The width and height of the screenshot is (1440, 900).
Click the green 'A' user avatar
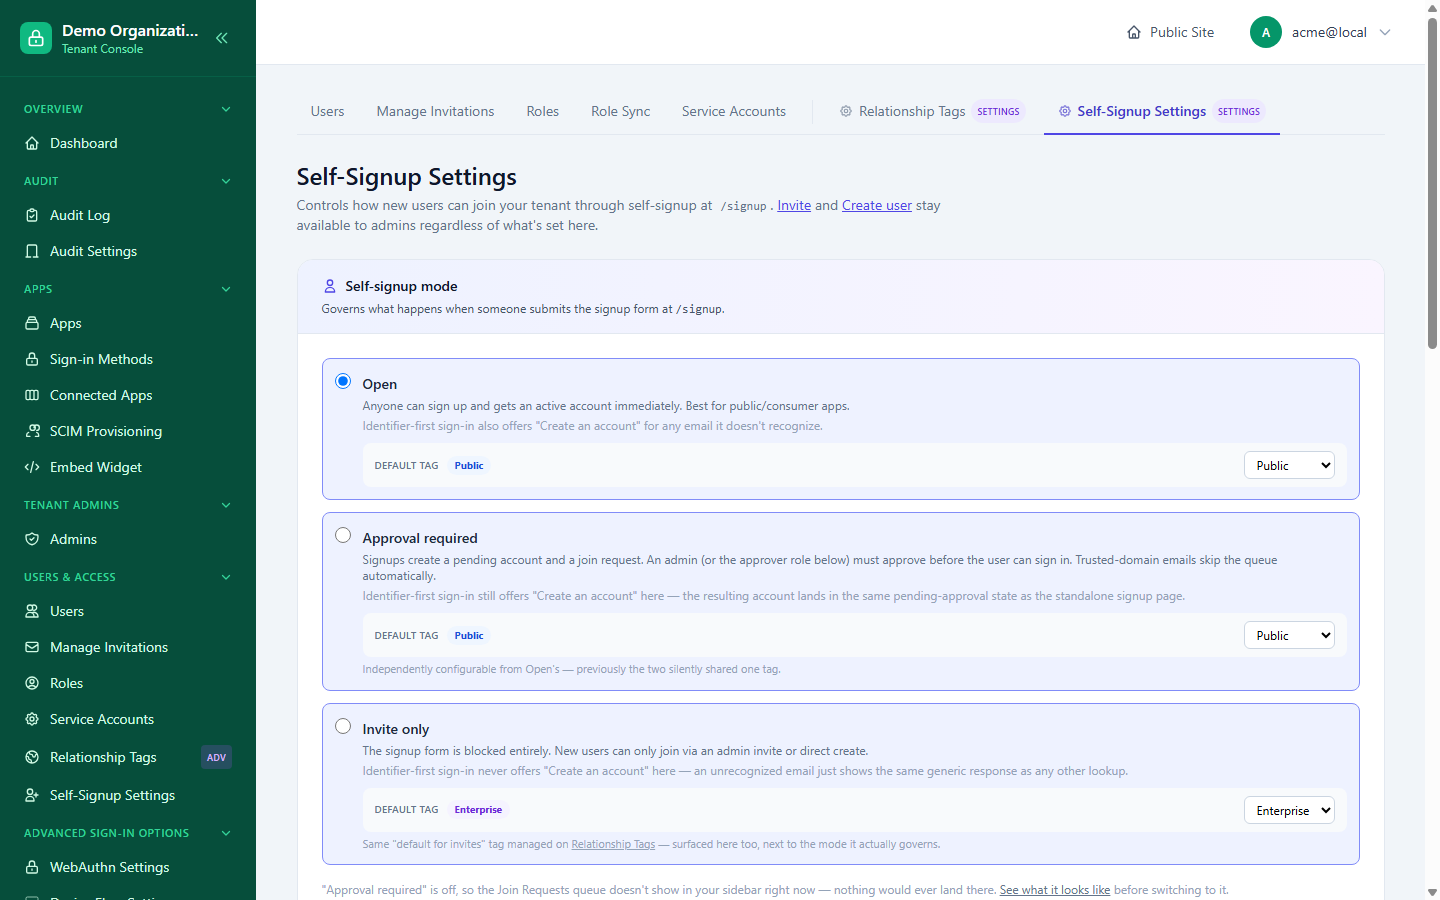[1266, 32]
